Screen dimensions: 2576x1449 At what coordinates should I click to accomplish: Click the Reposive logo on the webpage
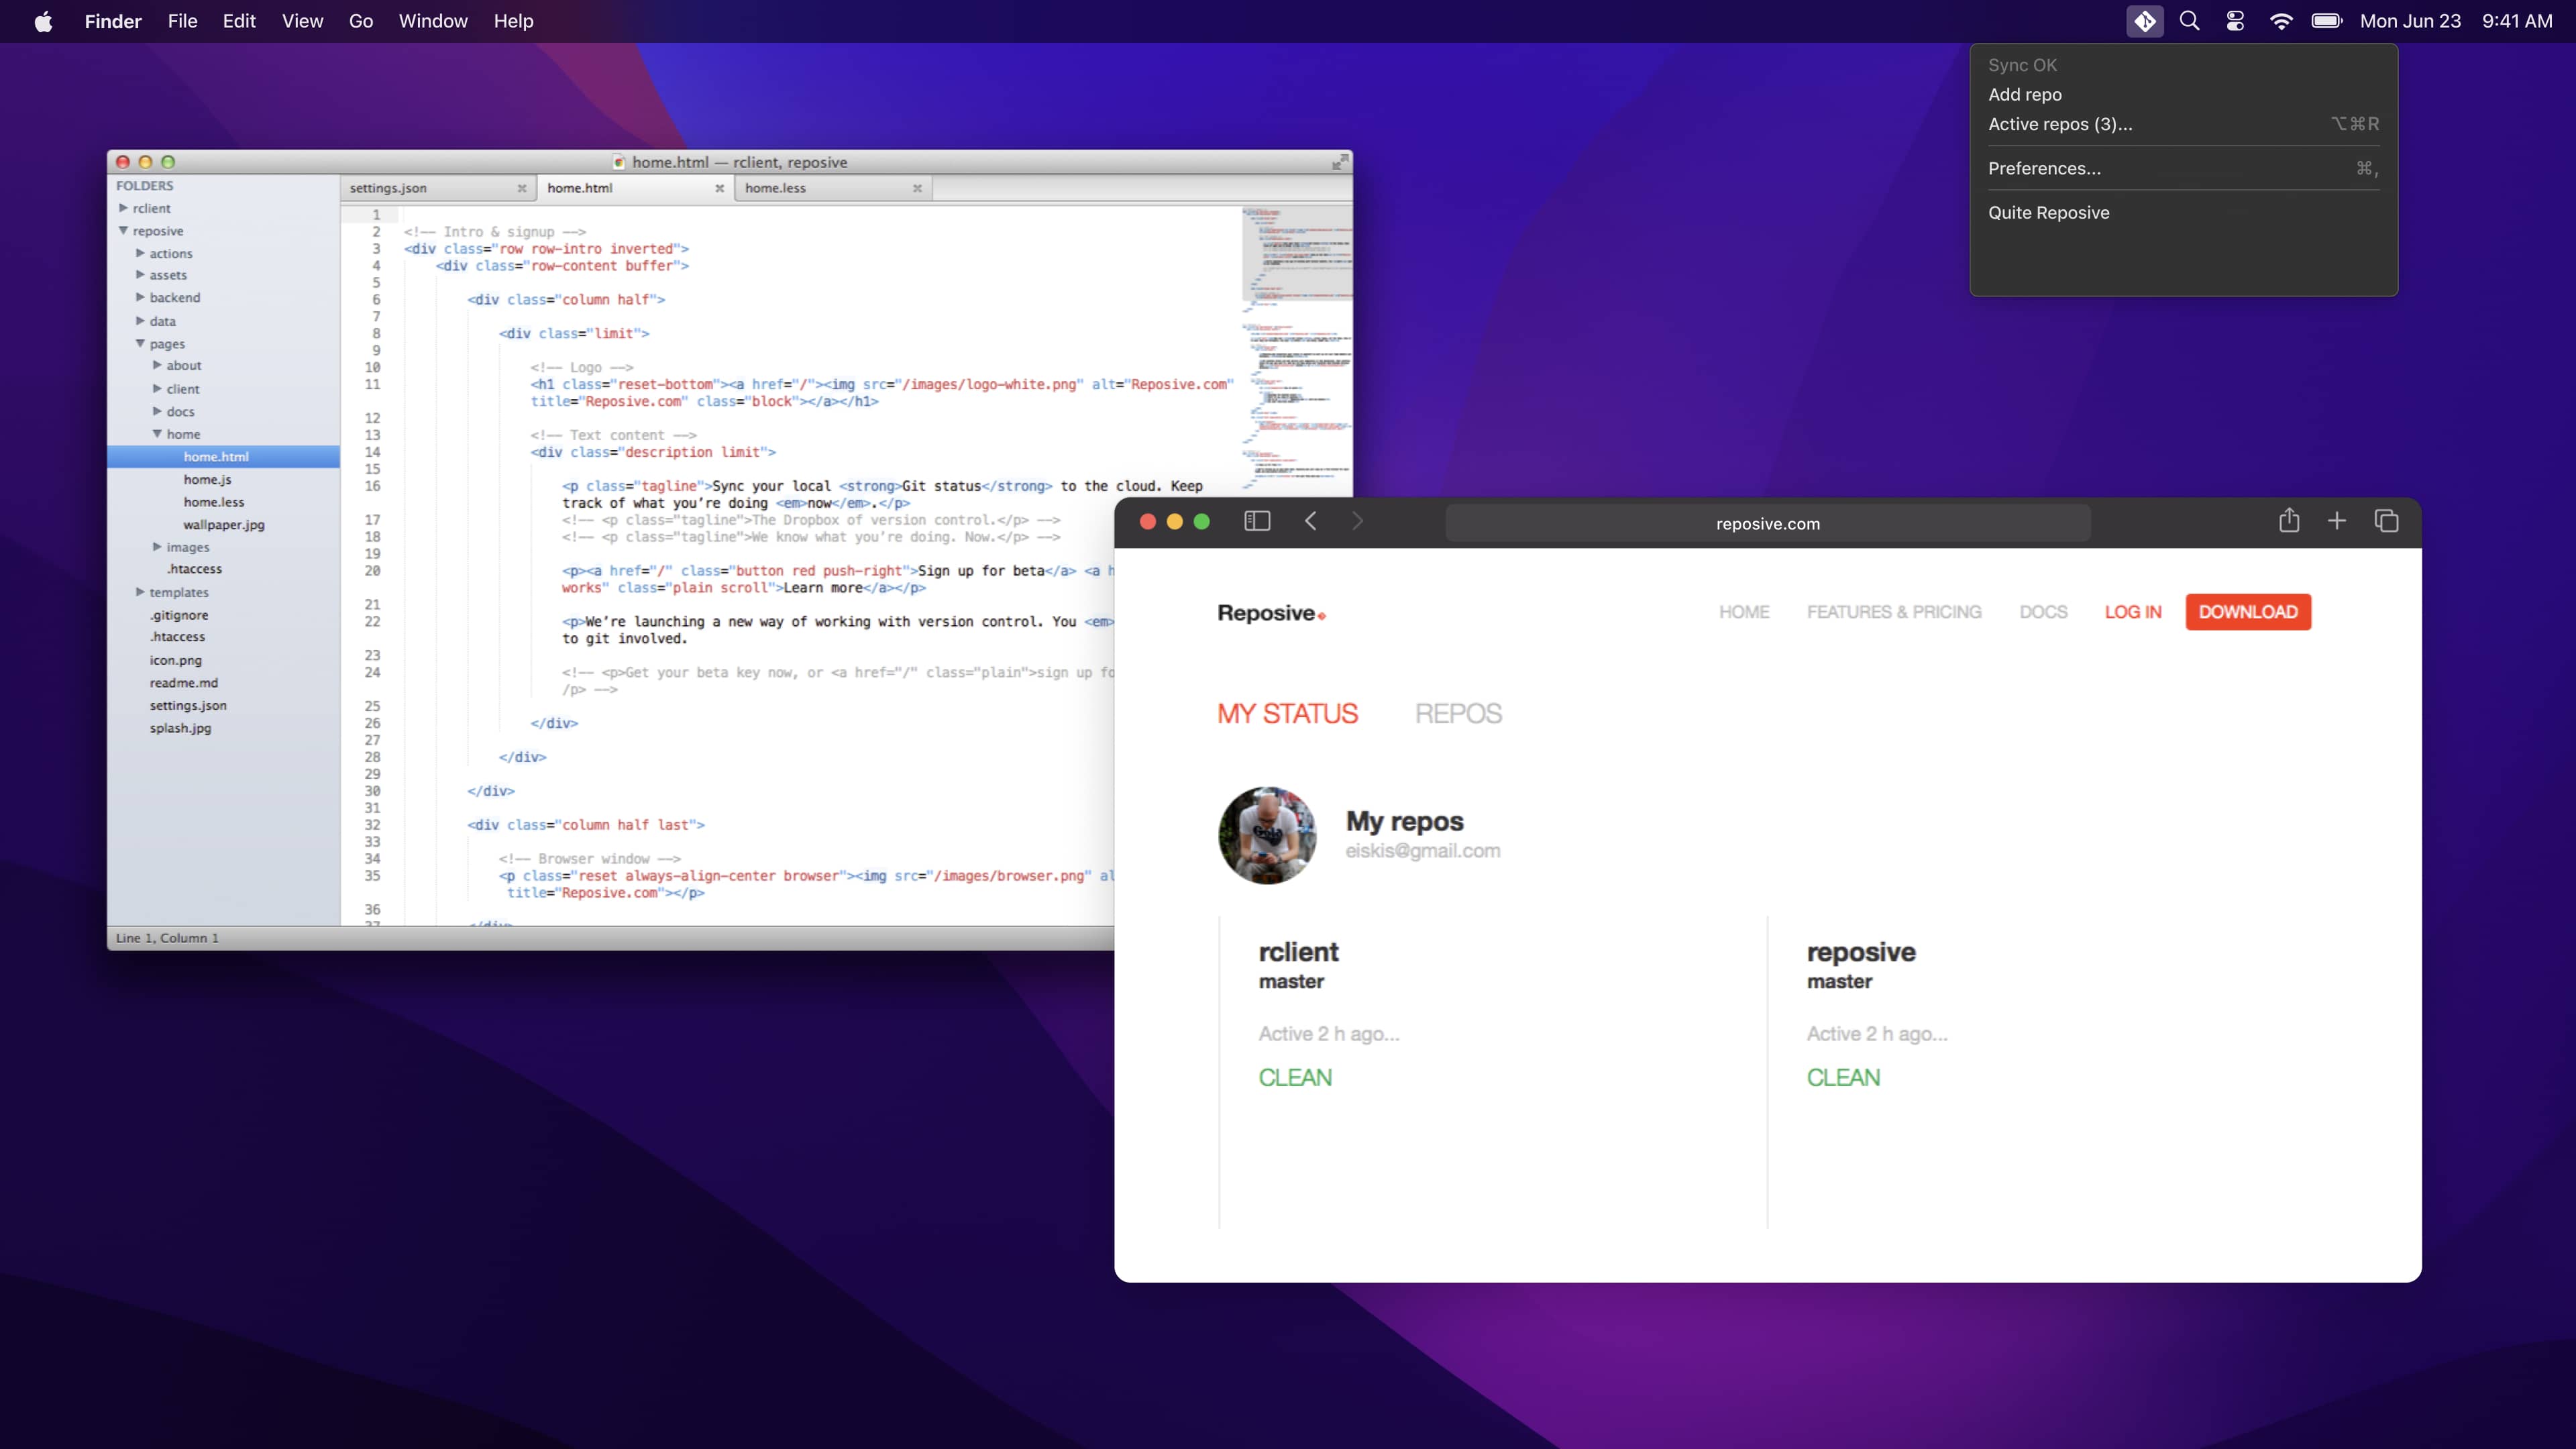tap(1271, 613)
